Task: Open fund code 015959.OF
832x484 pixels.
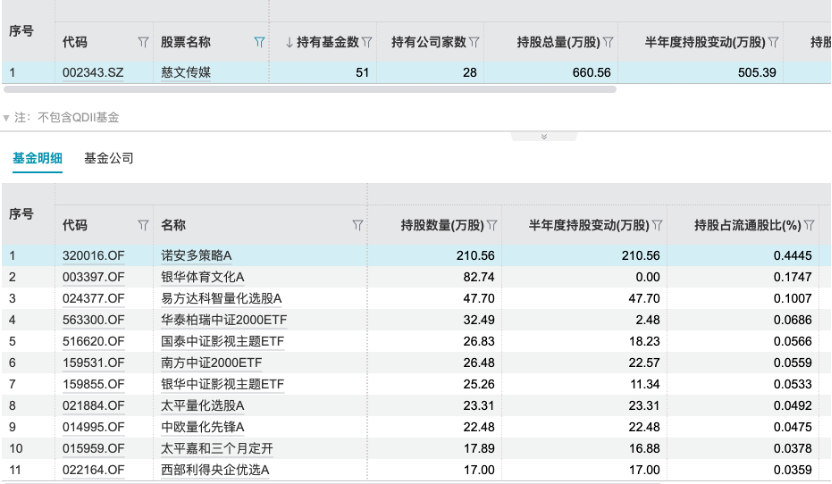Action: pyautogui.click(x=93, y=448)
